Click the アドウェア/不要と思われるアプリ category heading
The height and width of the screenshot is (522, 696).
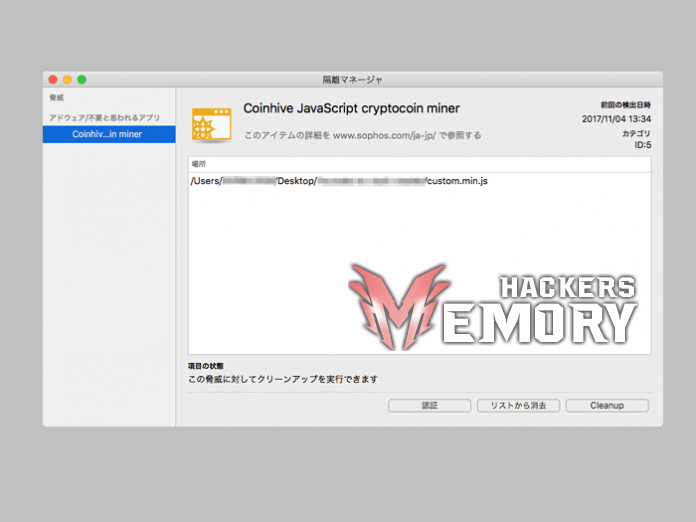(104, 118)
